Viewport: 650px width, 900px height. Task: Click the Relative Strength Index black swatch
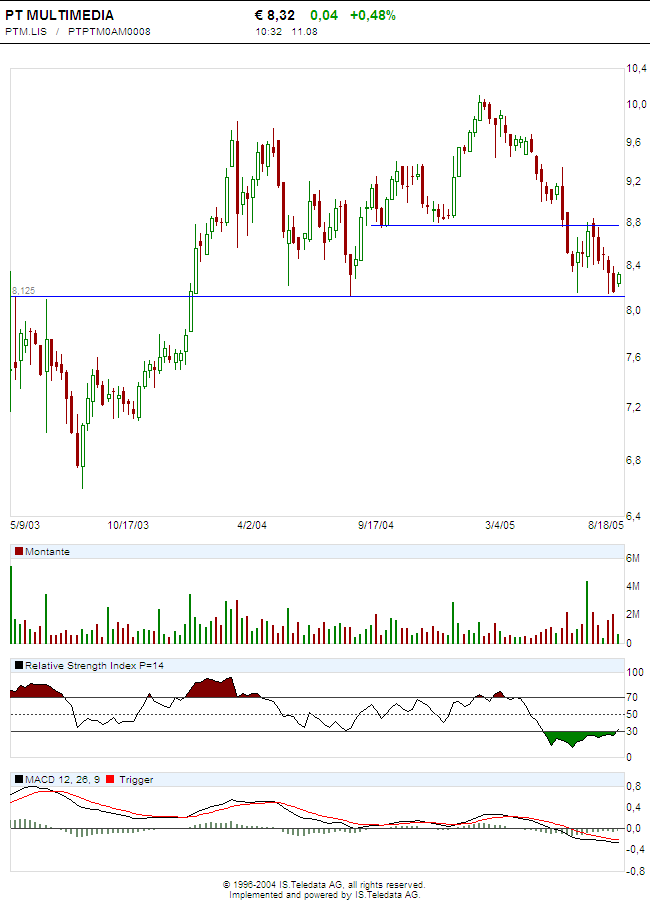point(19,665)
